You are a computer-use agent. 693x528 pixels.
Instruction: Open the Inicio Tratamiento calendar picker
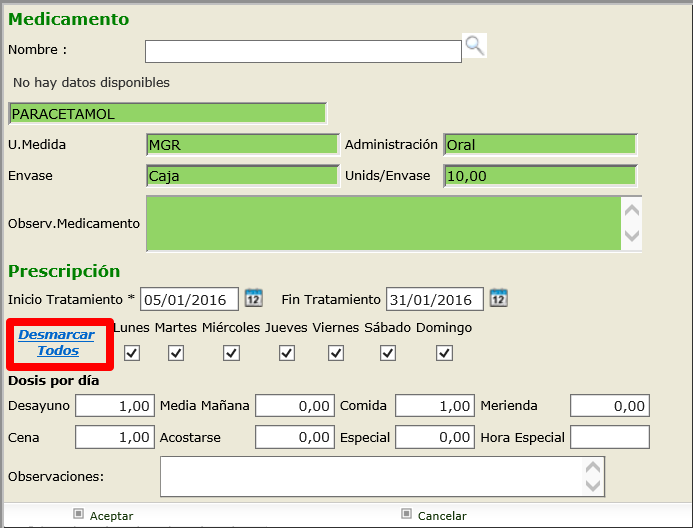point(254,298)
